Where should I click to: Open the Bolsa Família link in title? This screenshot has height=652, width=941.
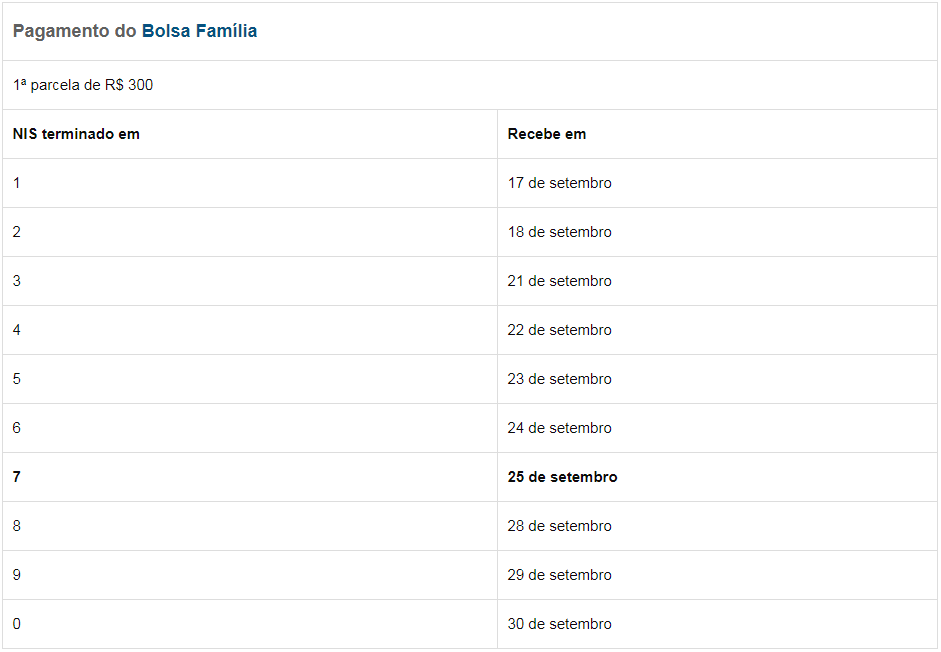[x=199, y=31]
